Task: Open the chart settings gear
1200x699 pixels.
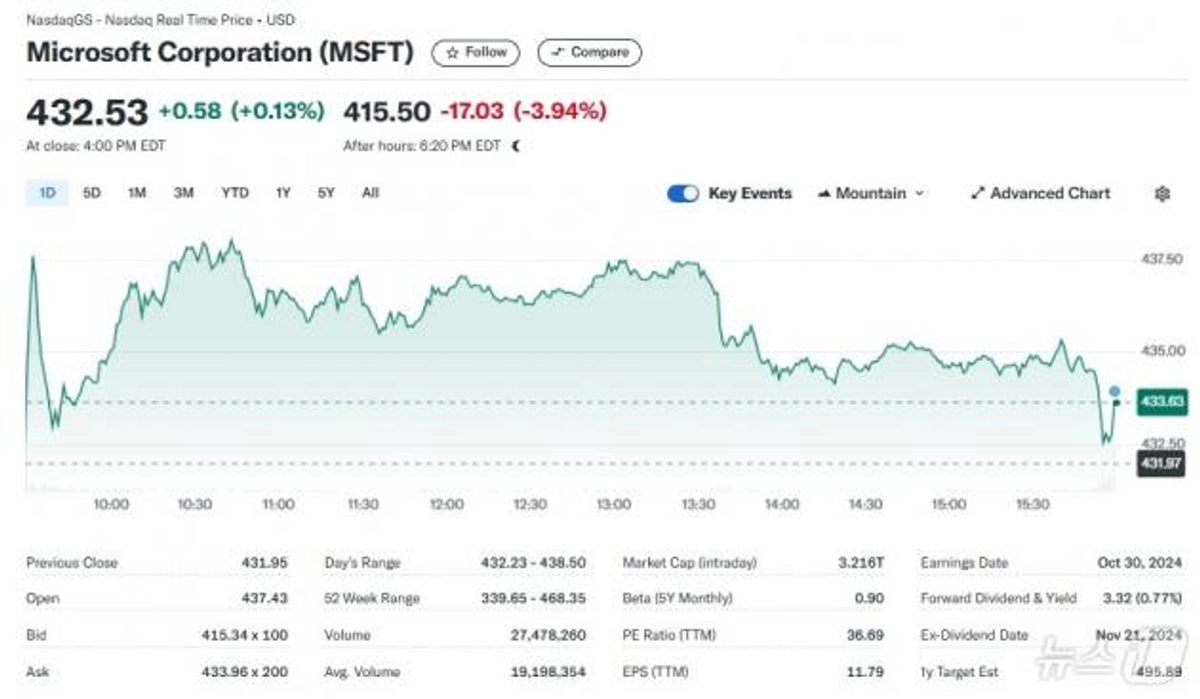Action: pos(1163,193)
